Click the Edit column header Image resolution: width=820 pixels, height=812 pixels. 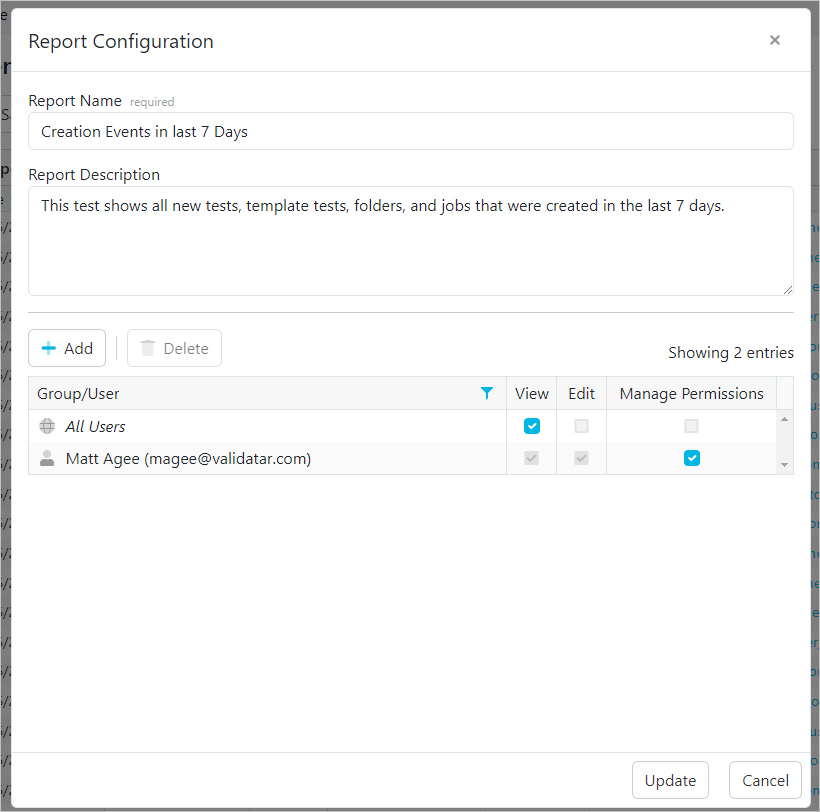(x=581, y=393)
